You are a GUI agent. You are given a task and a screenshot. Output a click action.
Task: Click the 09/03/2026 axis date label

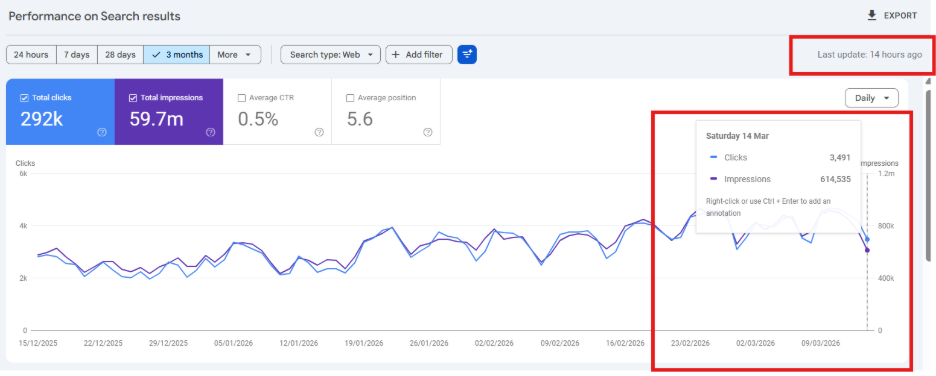point(820,343)
